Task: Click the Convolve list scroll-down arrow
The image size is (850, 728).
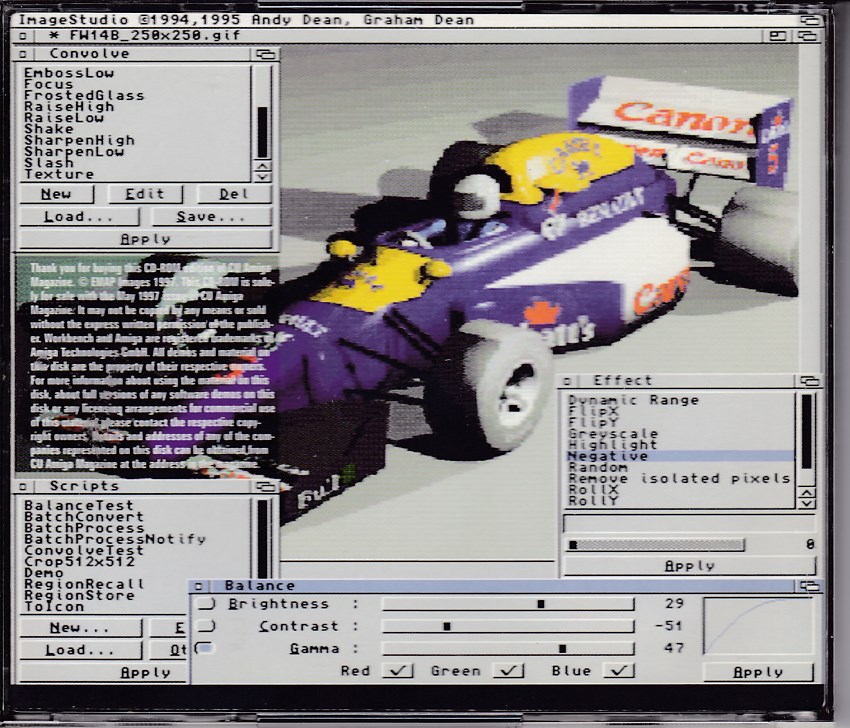Action: (263, 177)
